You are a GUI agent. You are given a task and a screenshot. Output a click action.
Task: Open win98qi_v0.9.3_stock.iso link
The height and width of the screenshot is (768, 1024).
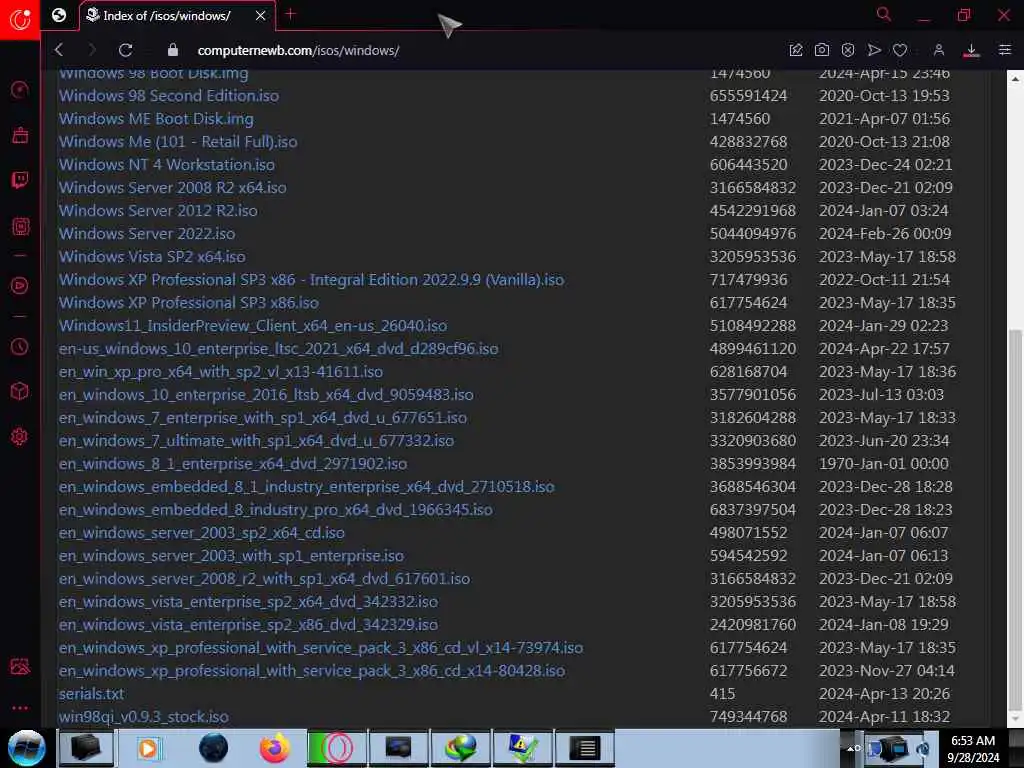coord(144,716)
